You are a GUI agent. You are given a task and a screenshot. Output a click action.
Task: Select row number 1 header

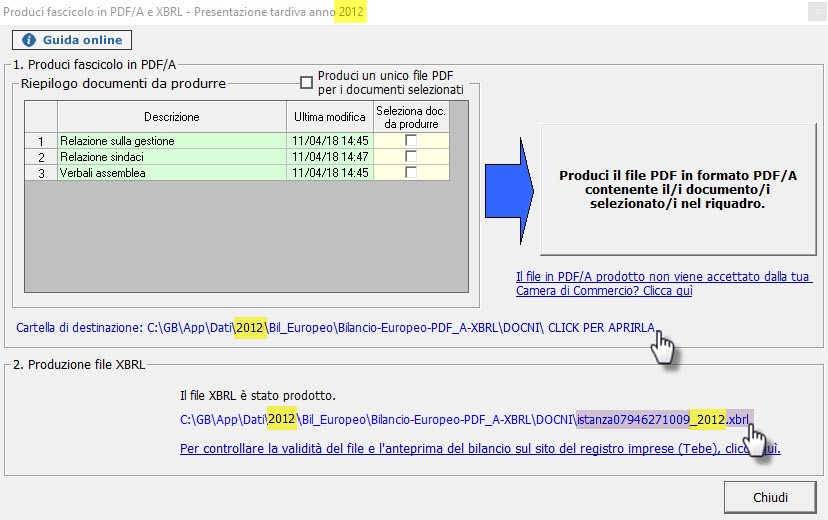41,141
